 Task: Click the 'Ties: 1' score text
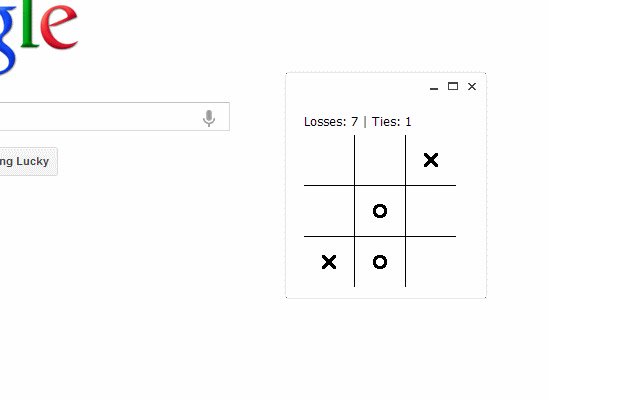(391, 122)
